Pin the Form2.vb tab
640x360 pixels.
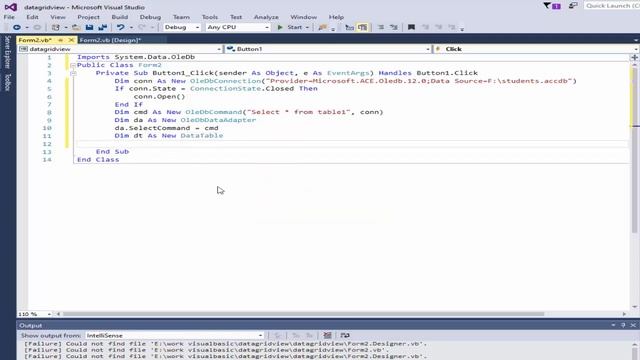pos(60,40)
